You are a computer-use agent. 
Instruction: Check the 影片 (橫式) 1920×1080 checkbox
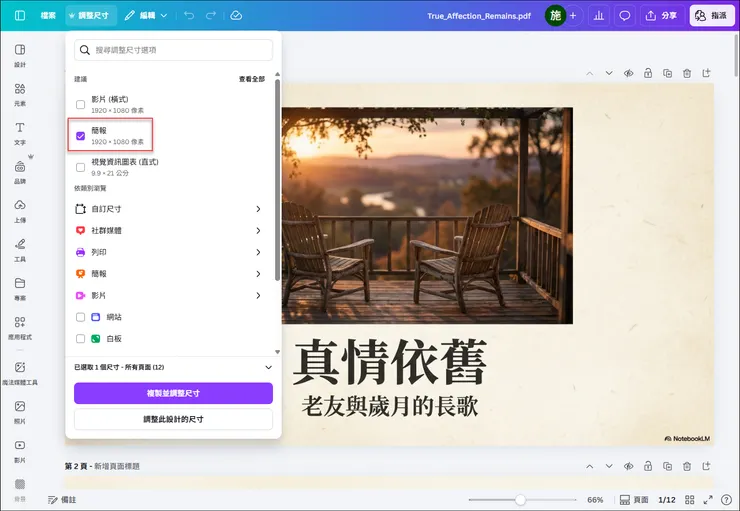(x=81, y=104)
